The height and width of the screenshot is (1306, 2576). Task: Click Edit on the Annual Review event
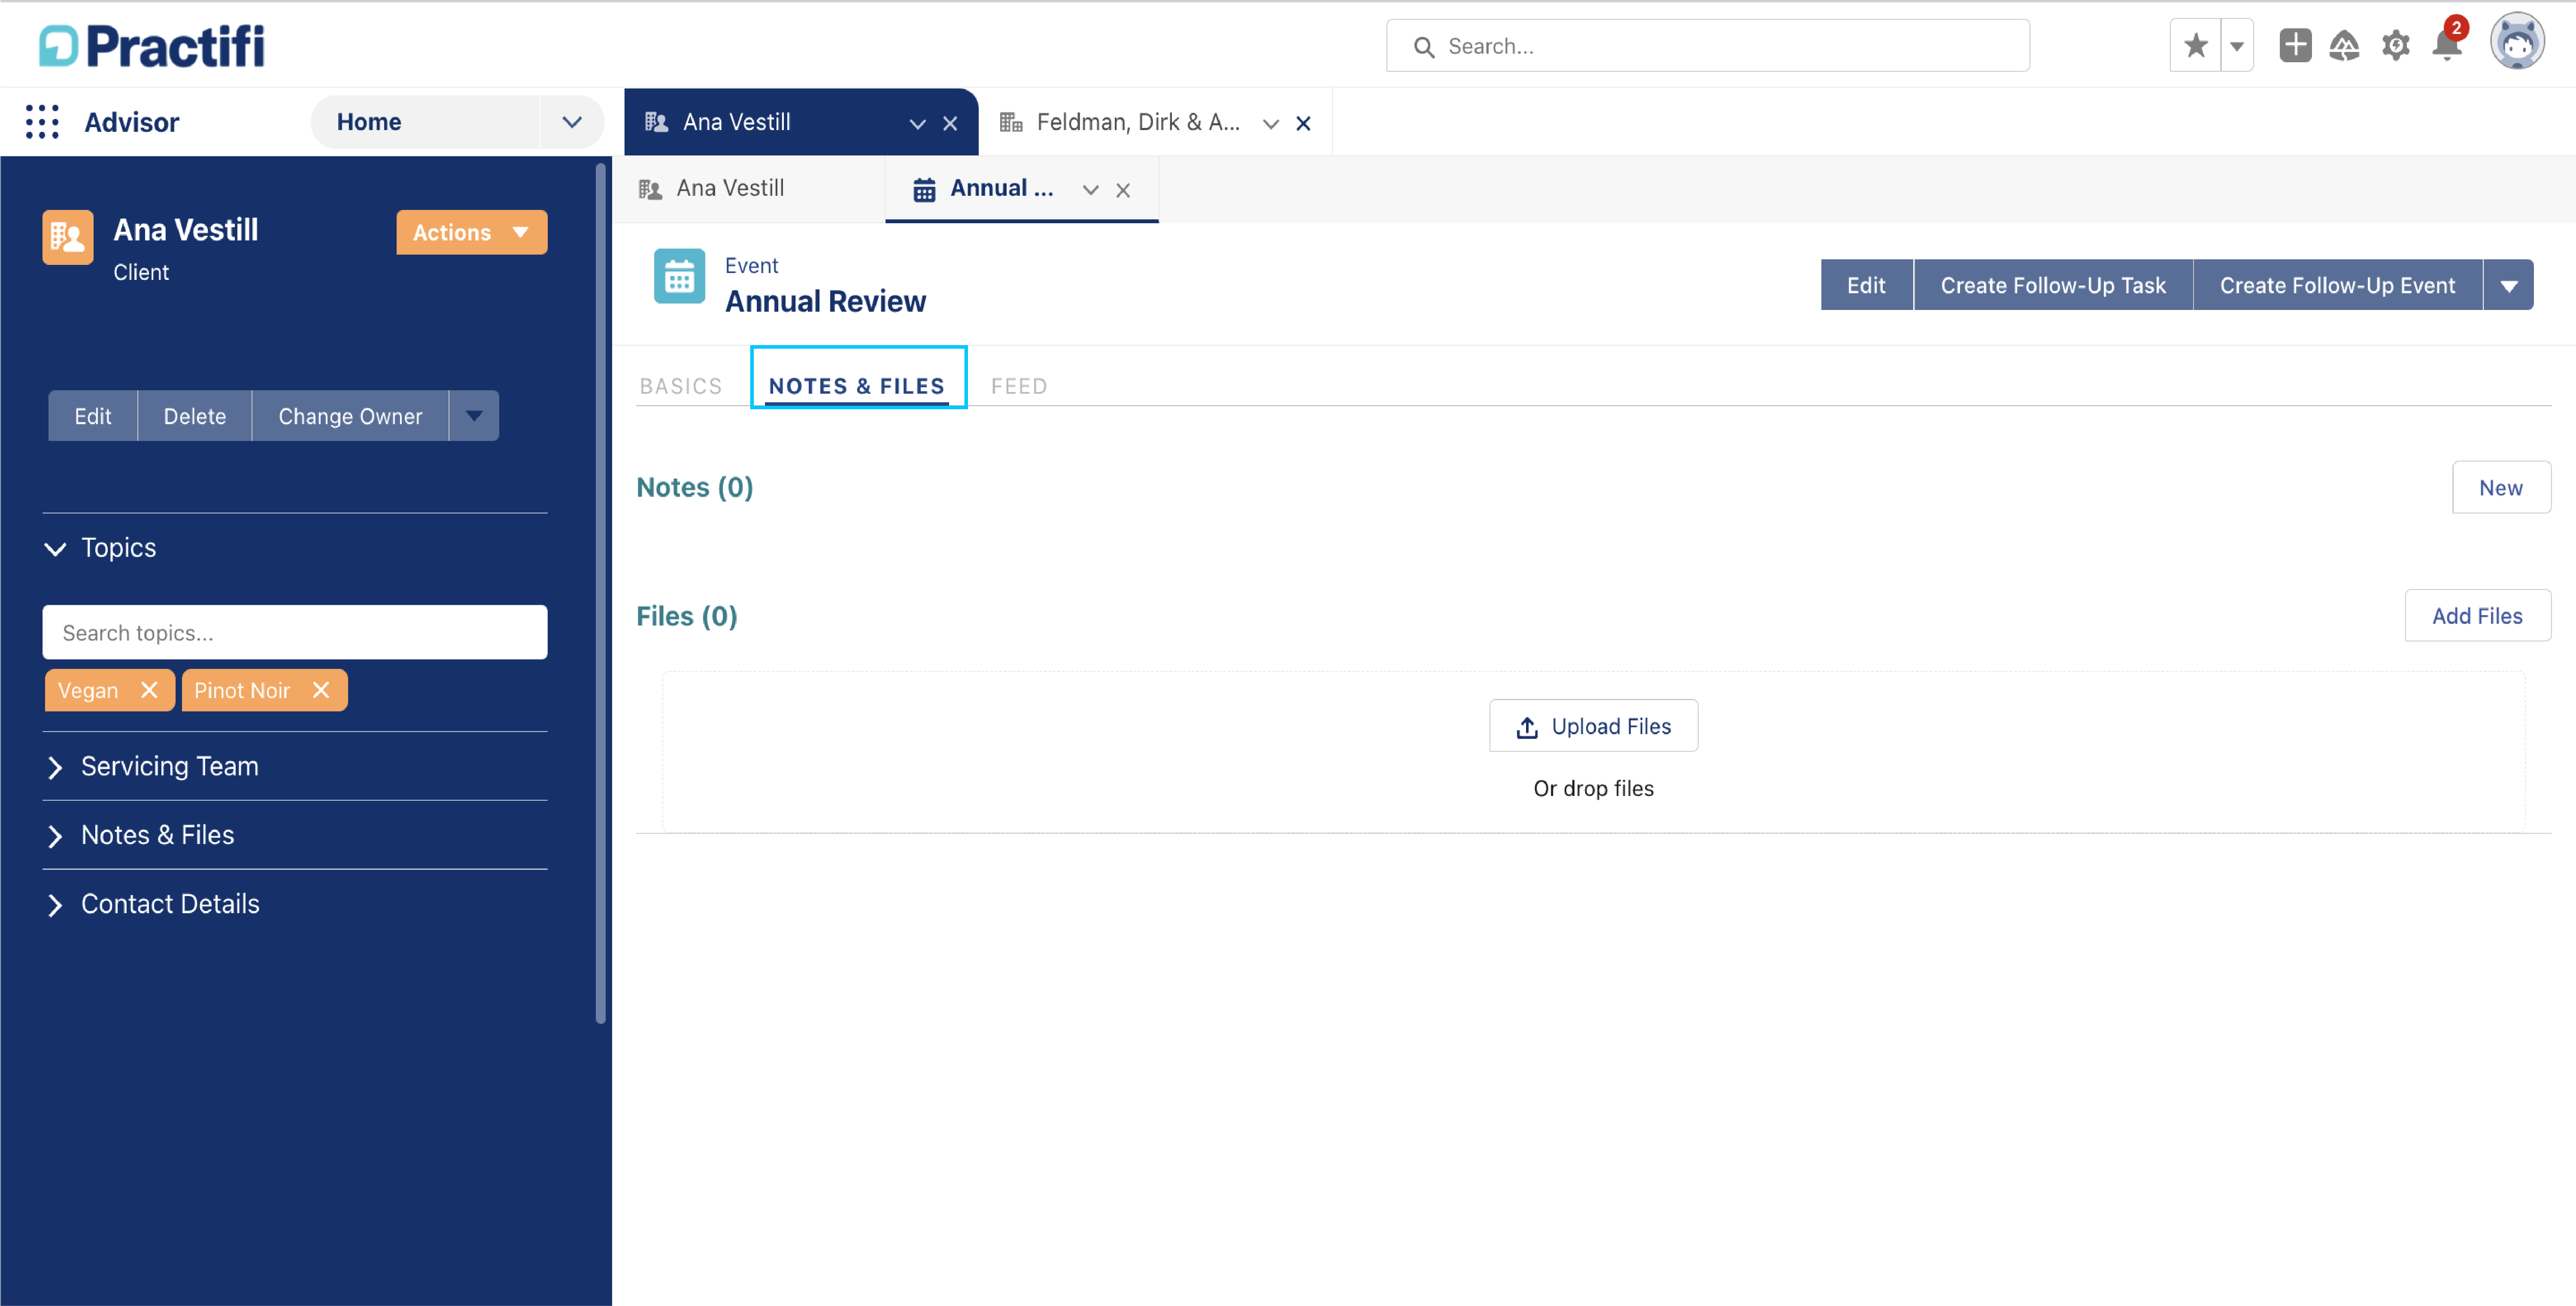[1866, 285]
